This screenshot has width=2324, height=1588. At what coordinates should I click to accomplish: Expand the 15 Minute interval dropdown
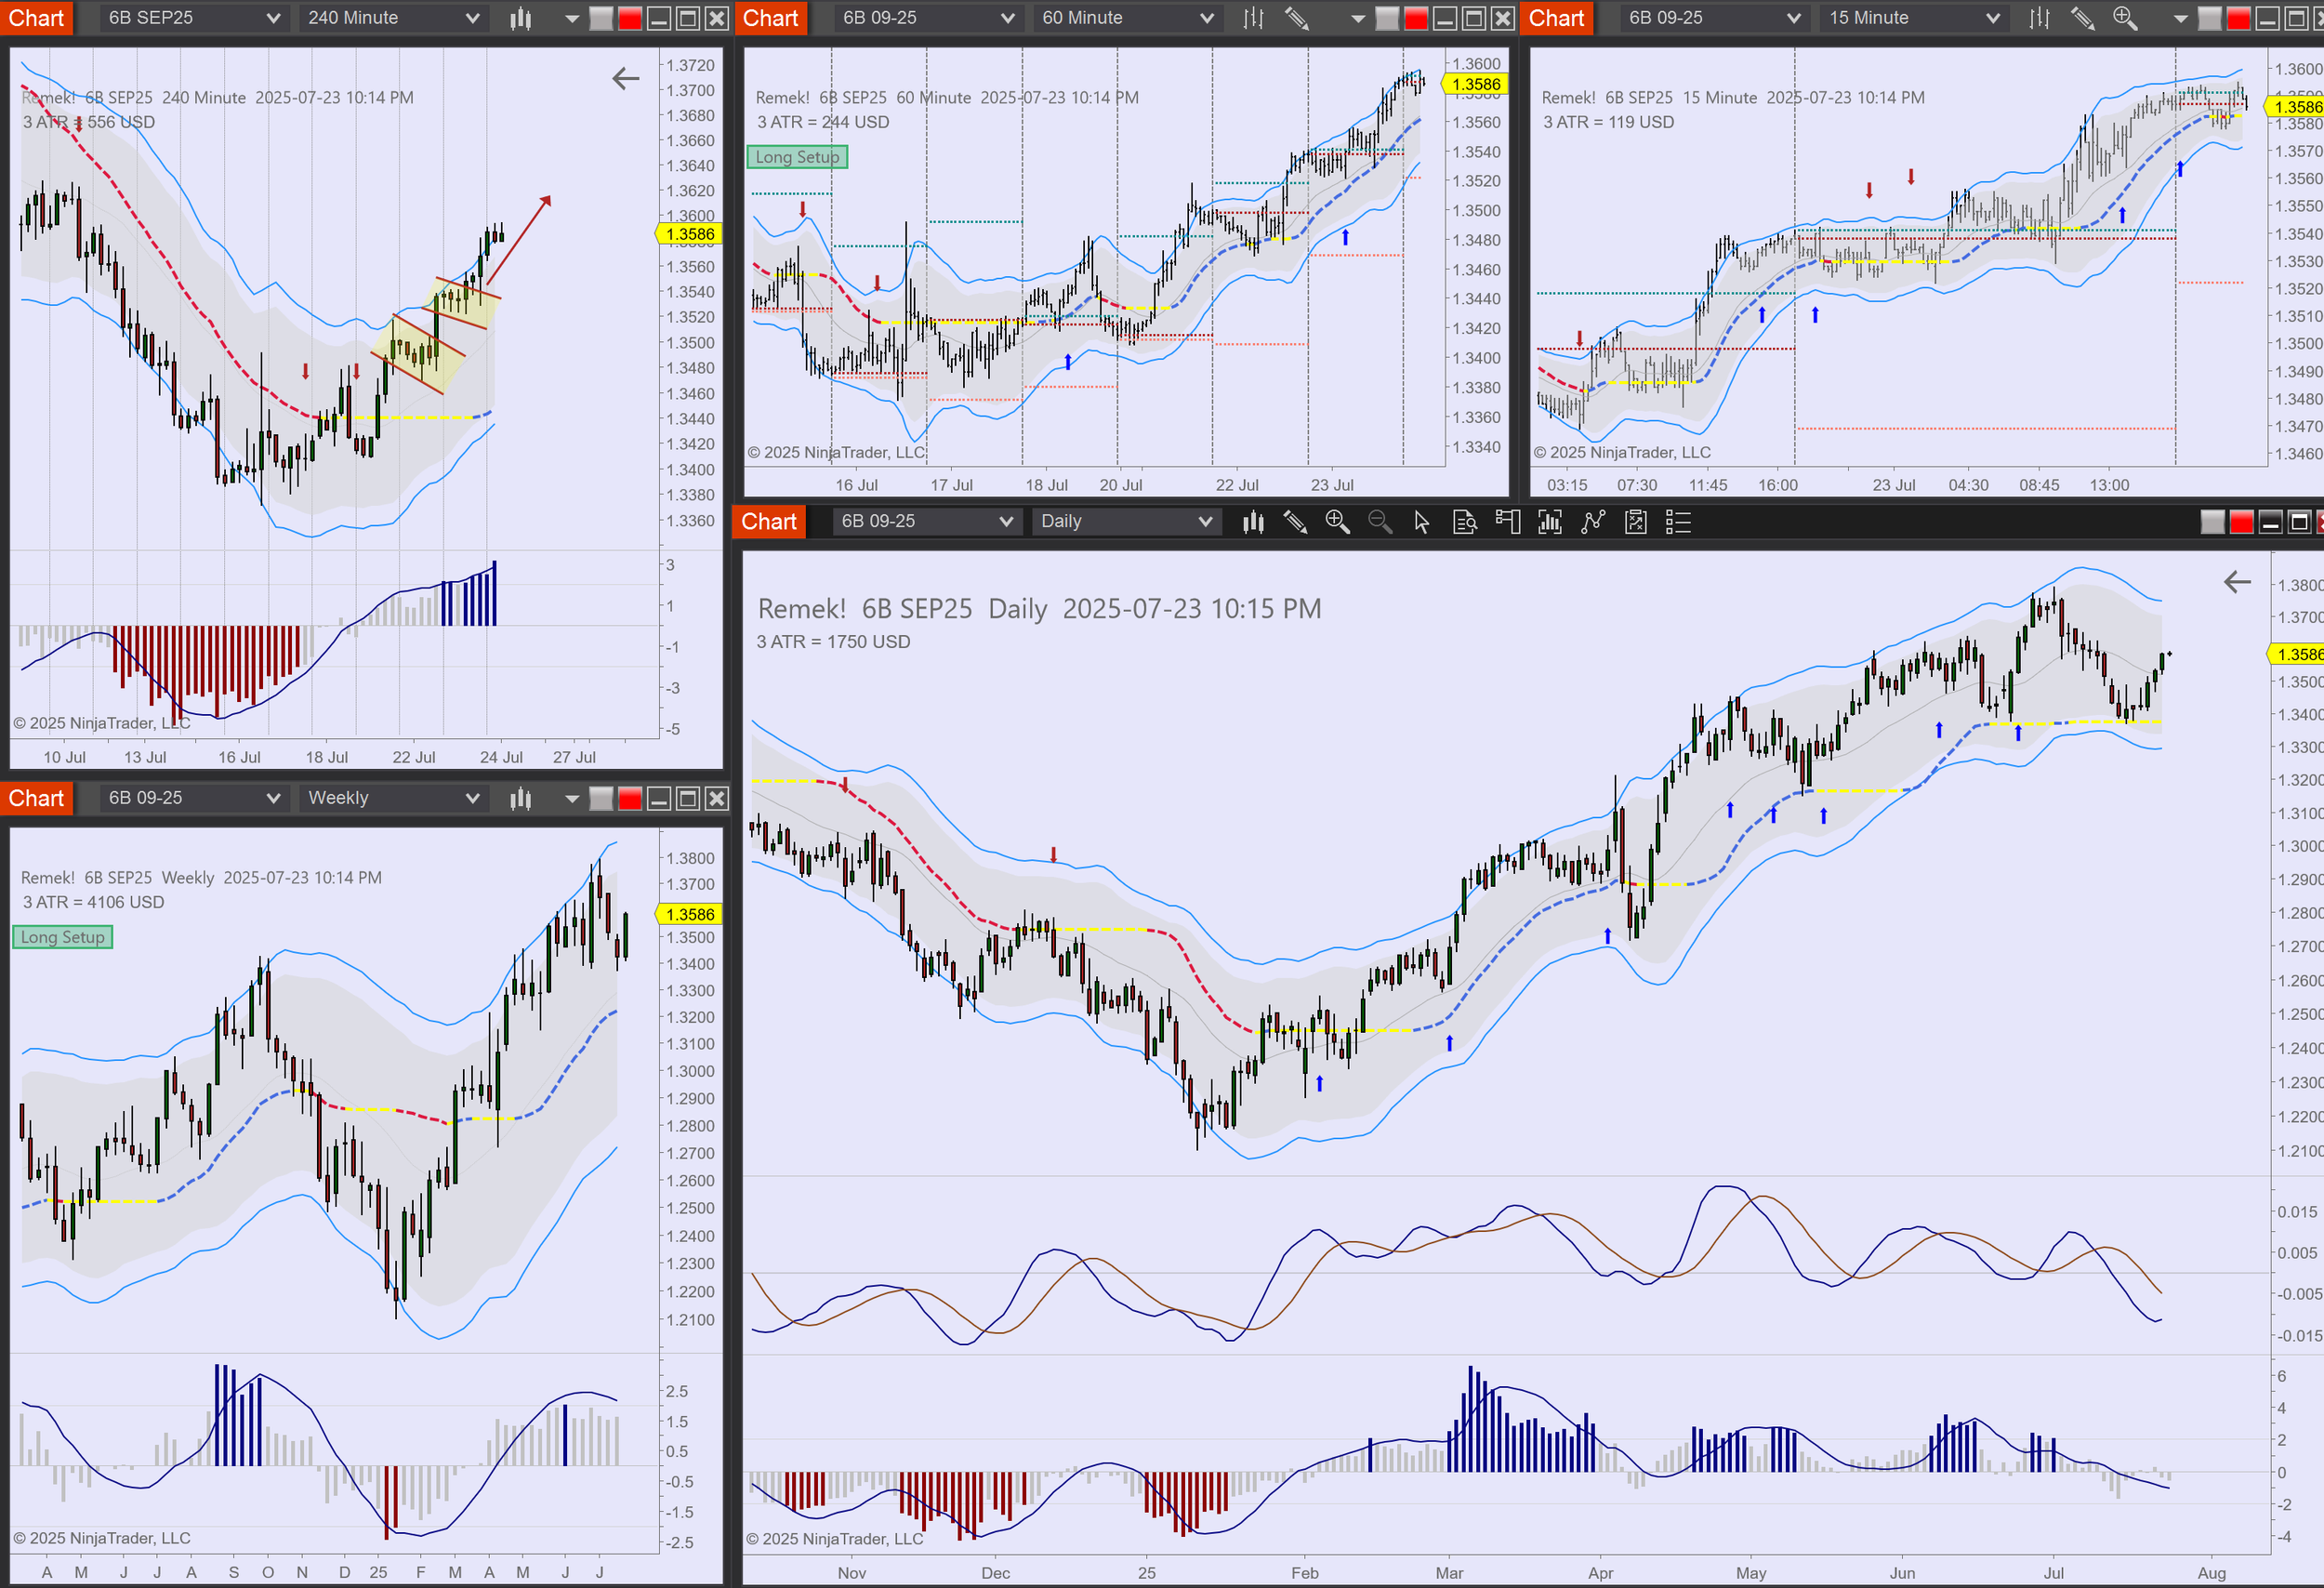point(1993,18)
